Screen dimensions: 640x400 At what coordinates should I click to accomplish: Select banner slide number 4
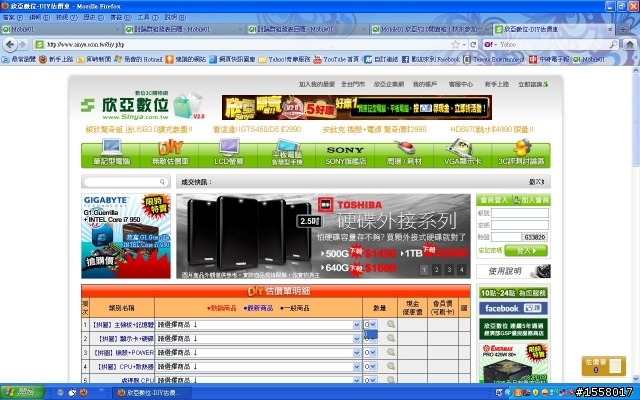461,269
